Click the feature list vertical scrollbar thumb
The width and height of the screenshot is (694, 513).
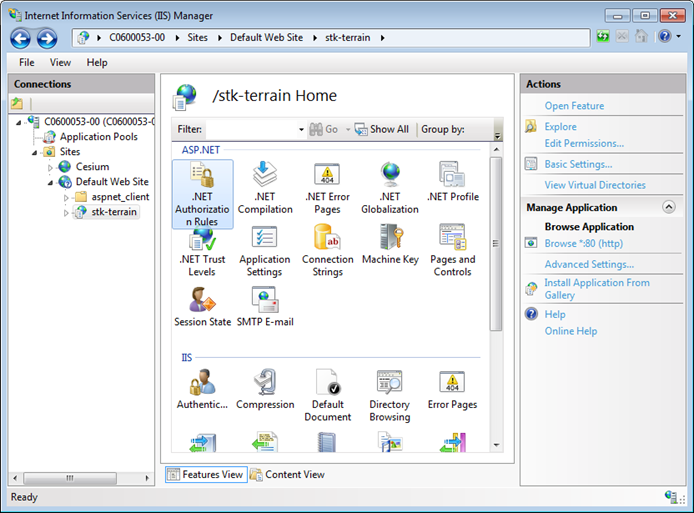[x=496, y=243]
